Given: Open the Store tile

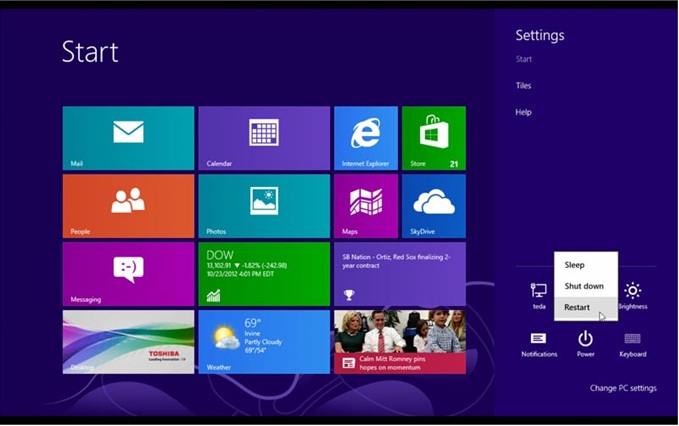Looking at the screenshot, I should point(434,138).
